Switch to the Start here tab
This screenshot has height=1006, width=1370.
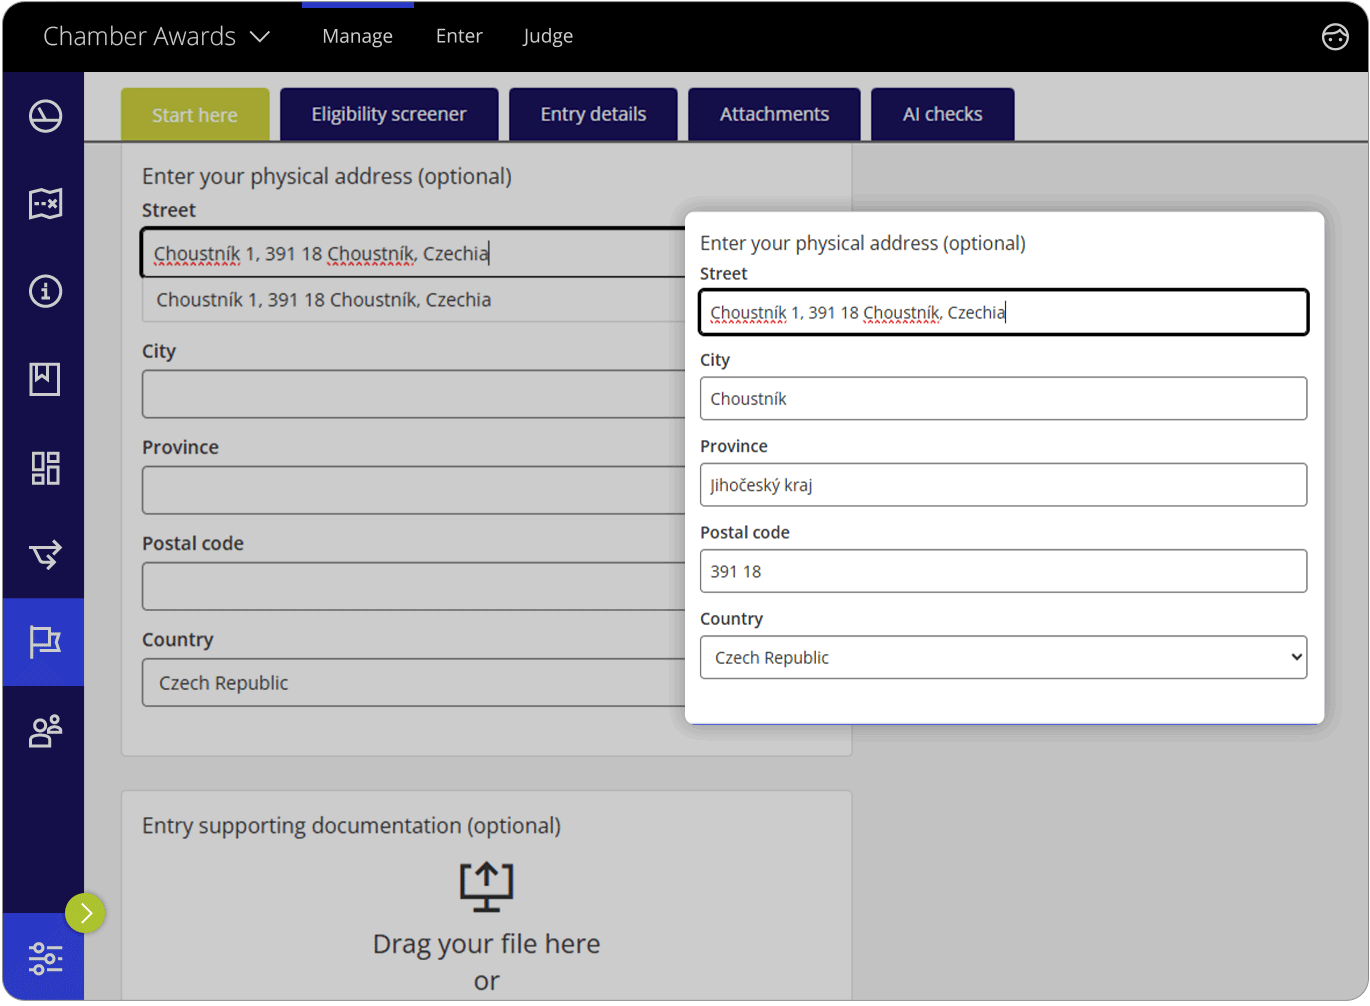coord(195,114)
